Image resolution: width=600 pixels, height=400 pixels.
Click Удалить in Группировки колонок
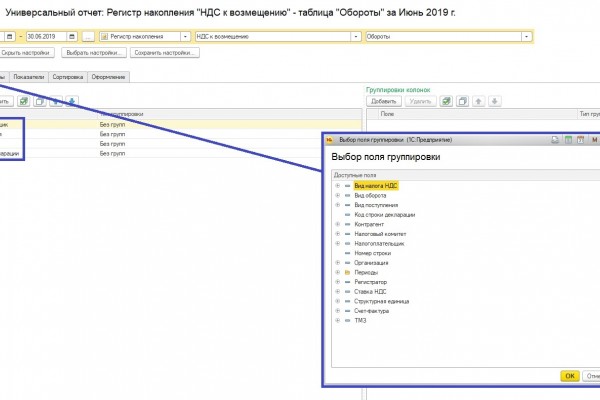coord(420,101)
